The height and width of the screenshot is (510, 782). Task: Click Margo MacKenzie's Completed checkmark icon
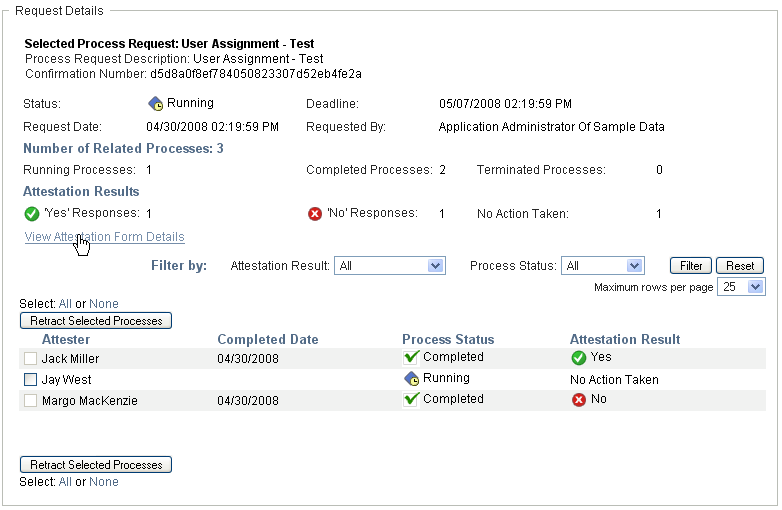click(x=410, y=399)
